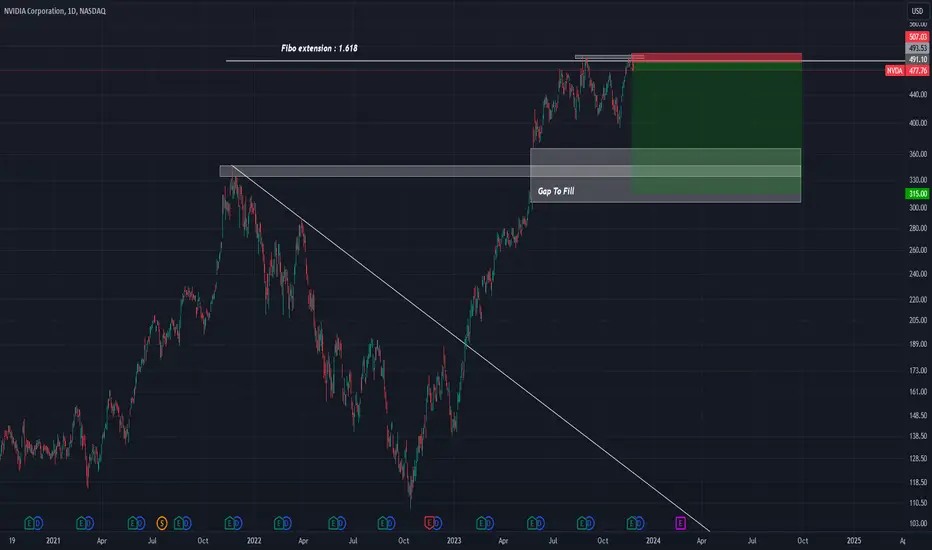Click the earnings E marker between Apr and Jul 2023
The image size is (932, 550).
pyautogui.click(x=532, y=523)
